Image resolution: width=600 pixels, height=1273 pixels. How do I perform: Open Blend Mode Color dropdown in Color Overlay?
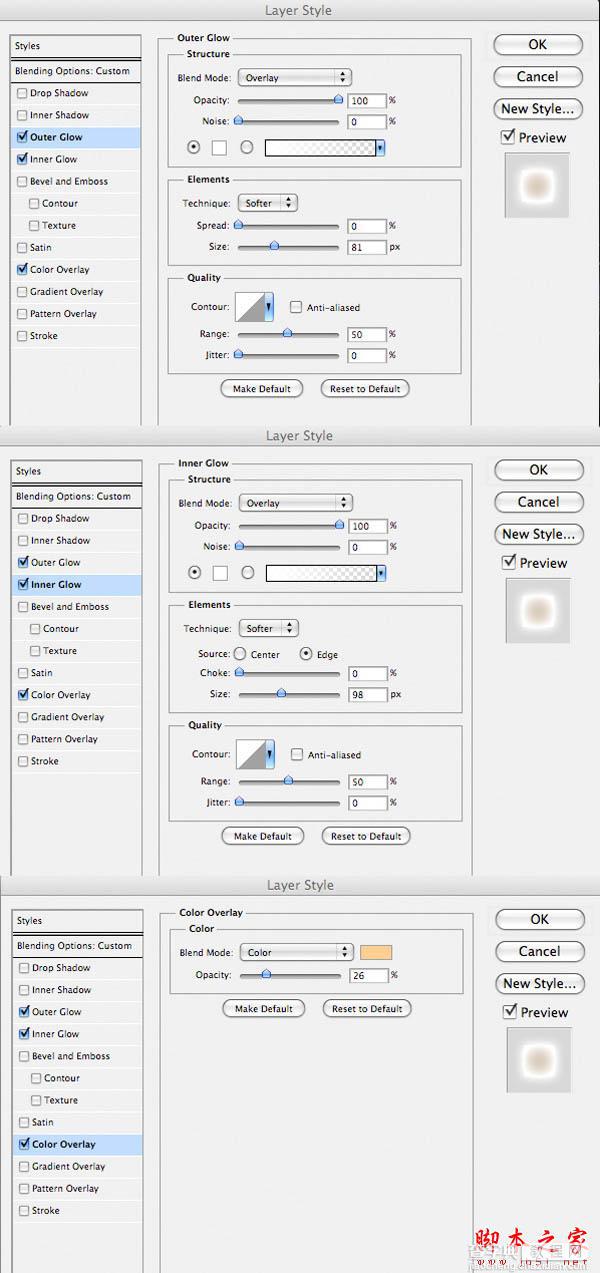296,952
